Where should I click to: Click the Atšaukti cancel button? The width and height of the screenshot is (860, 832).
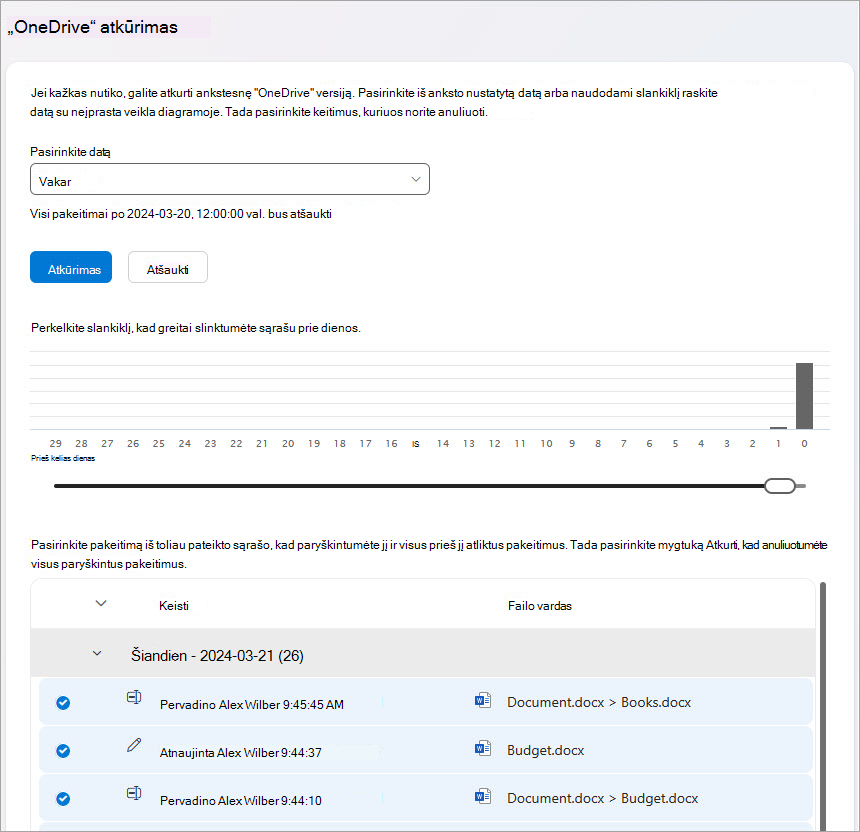pos(168,267)
